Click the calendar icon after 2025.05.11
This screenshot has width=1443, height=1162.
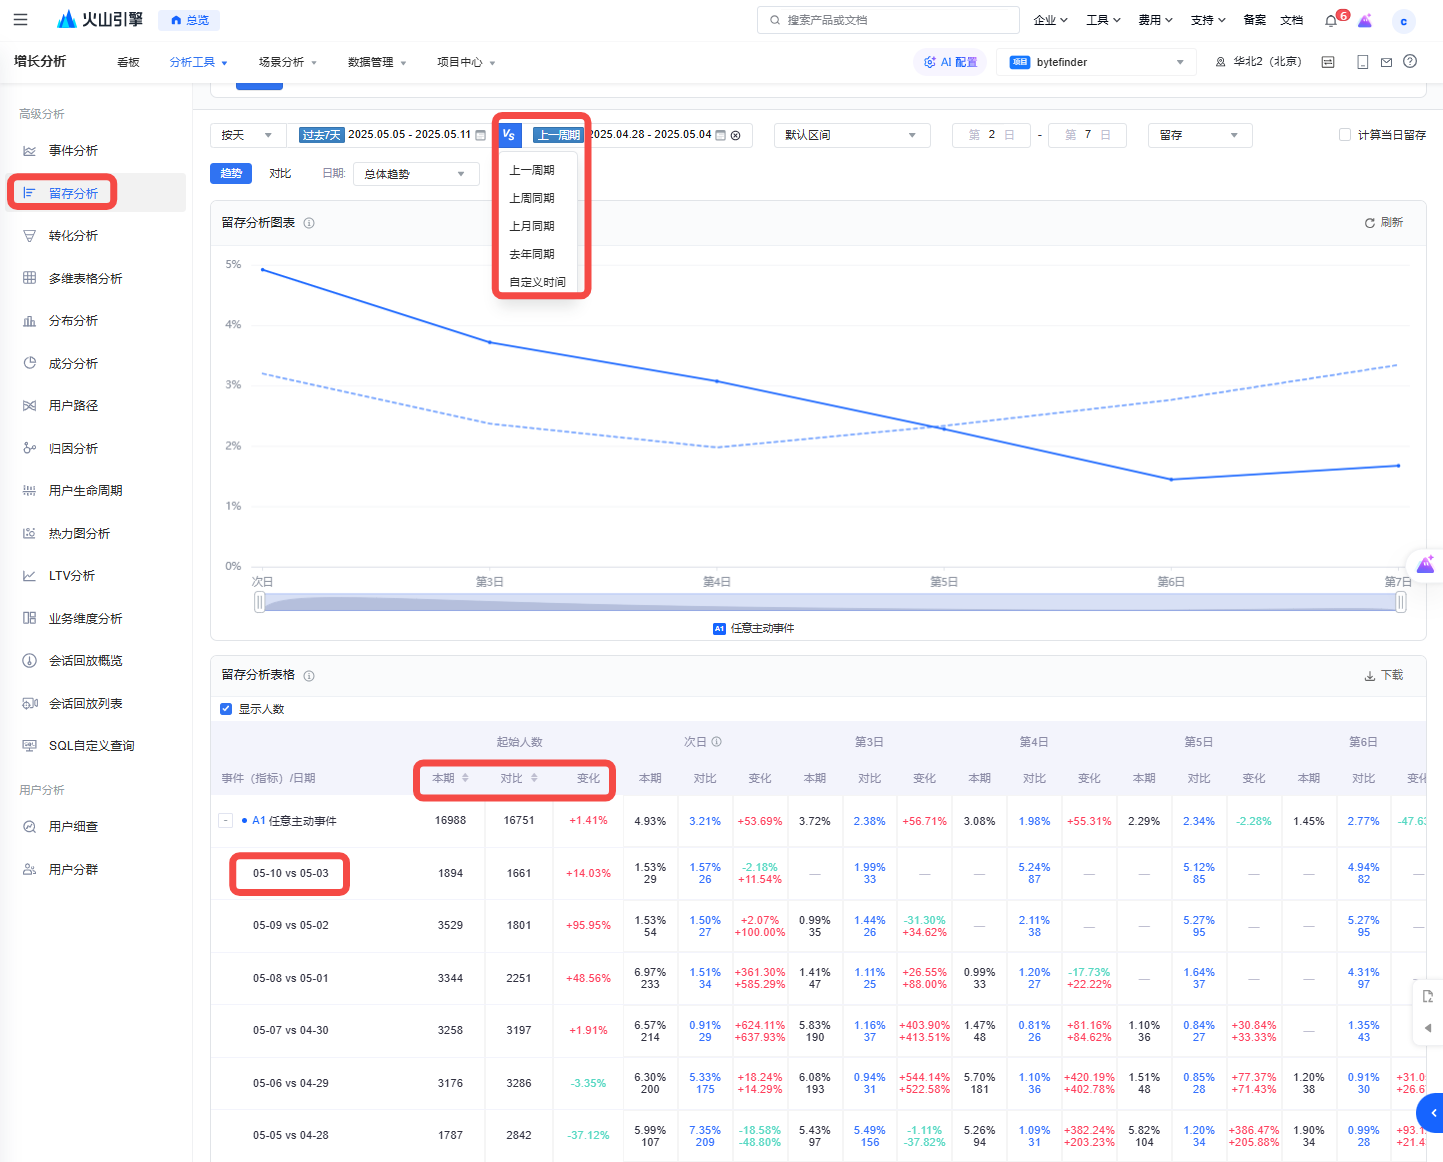(480, 135)
